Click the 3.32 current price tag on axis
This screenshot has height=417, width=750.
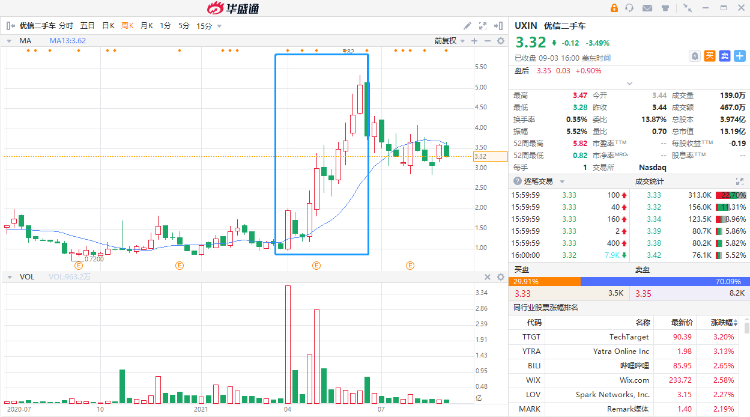pyautogui.click(x=490, y=156)
